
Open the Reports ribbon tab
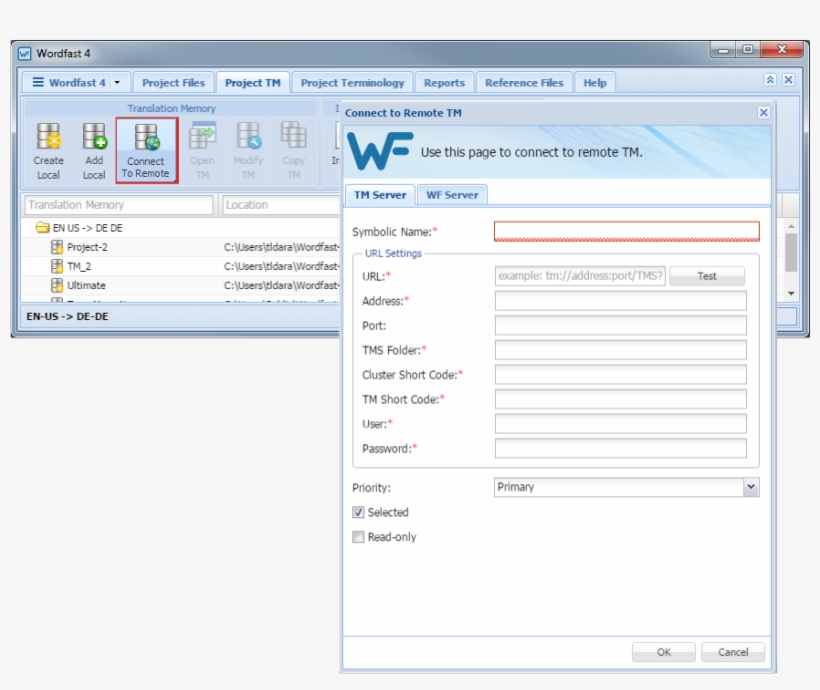(444, 82)
